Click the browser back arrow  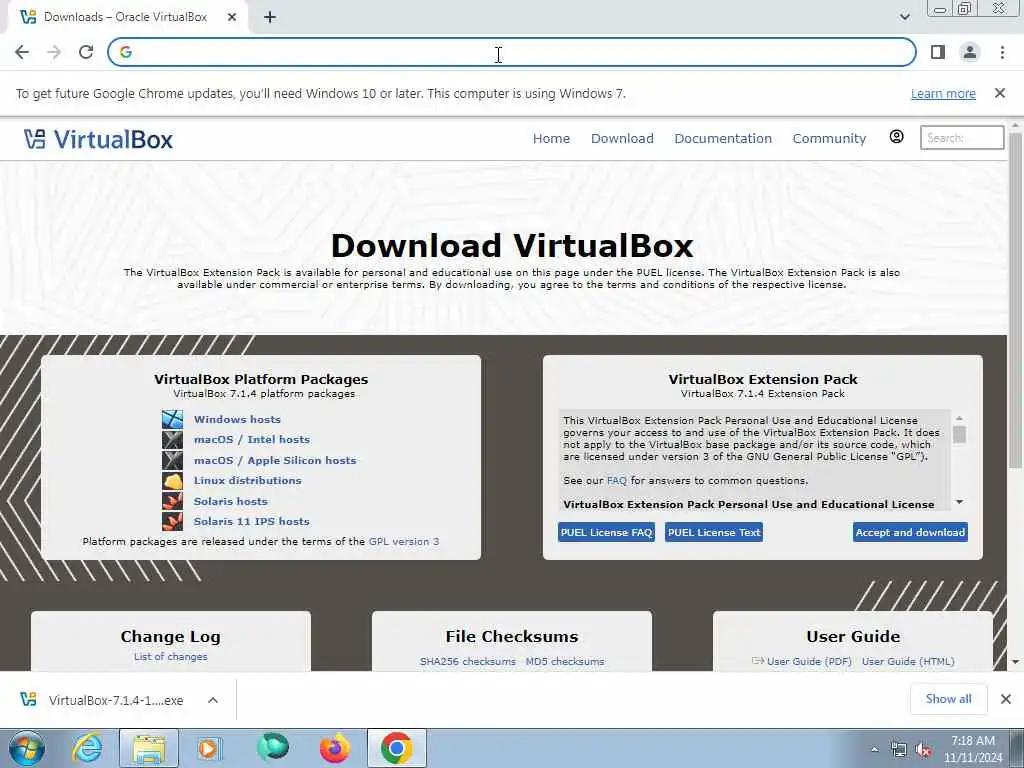pos(22,52)
